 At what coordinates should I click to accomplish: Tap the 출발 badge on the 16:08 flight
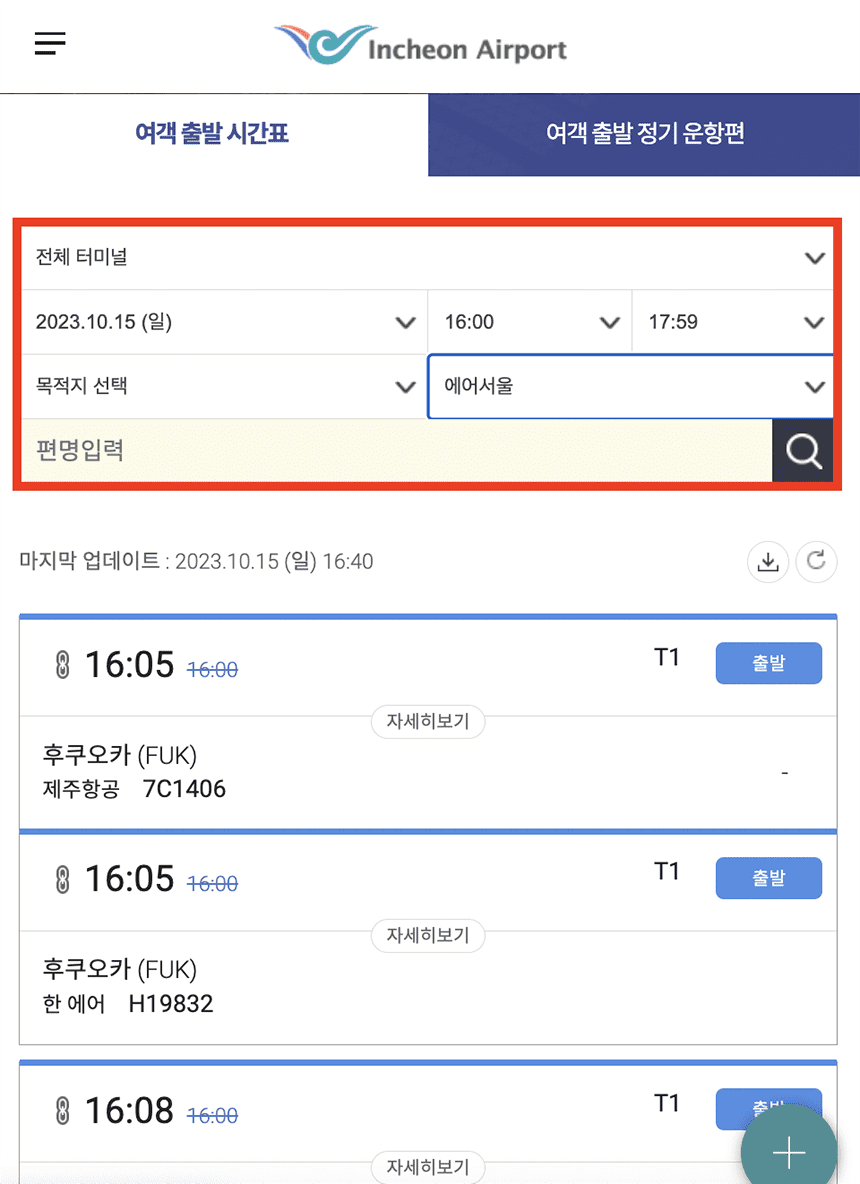click(x=768, y=1109)
